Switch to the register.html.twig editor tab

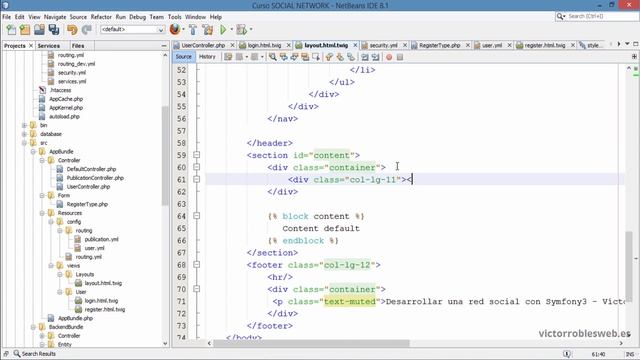[545, 45]
